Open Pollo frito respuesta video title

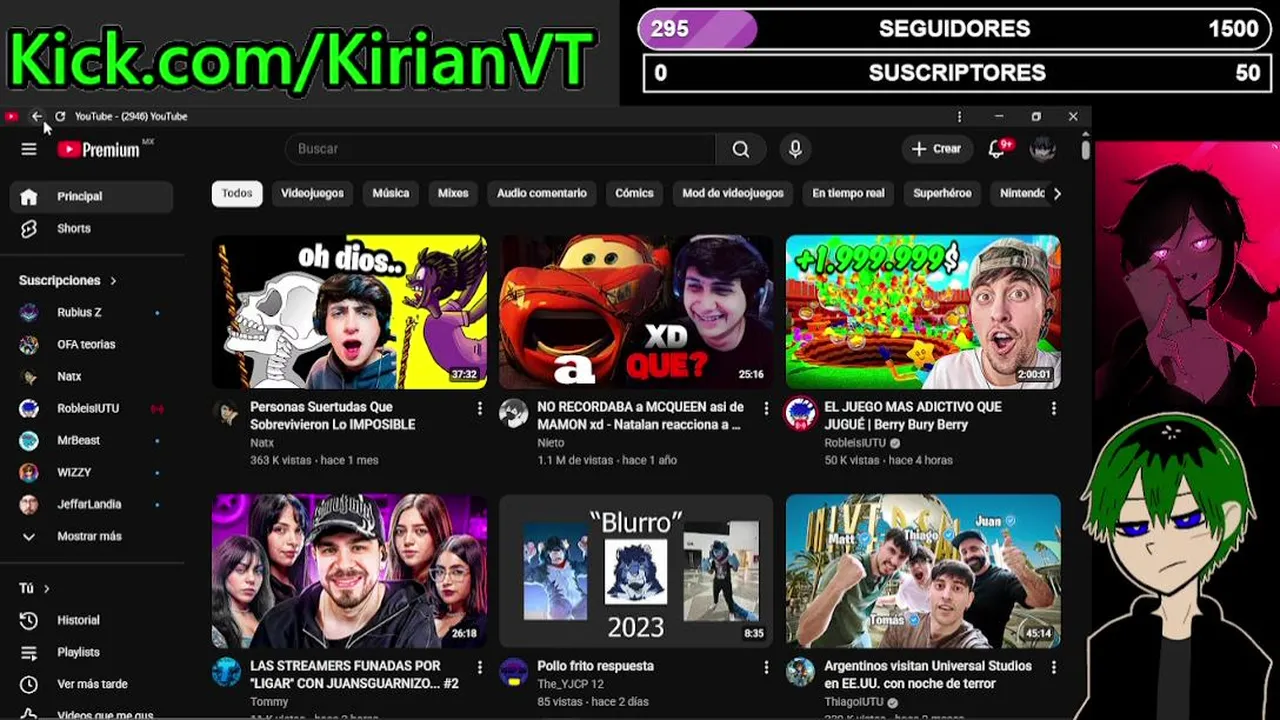click(x=595, y=666)
